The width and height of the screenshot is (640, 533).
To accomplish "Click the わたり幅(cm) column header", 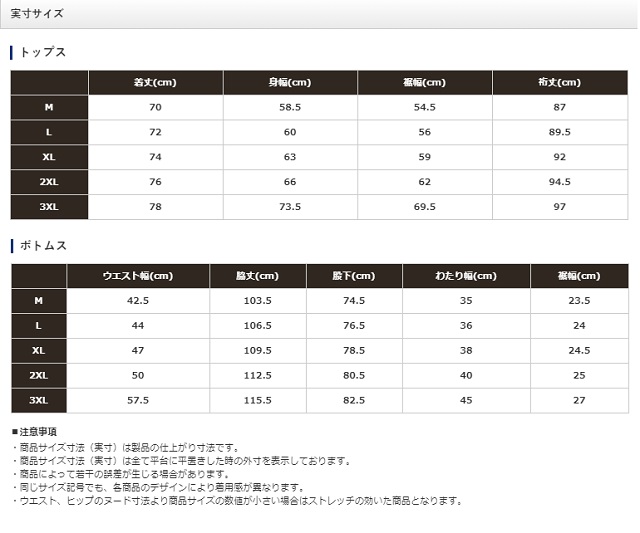I will click(466, 276).
